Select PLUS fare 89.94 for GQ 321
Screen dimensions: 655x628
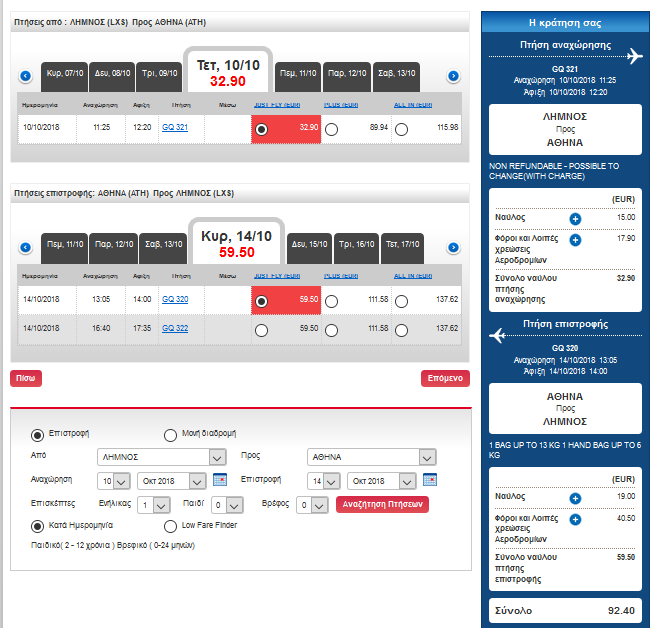[x=331, y=130]
